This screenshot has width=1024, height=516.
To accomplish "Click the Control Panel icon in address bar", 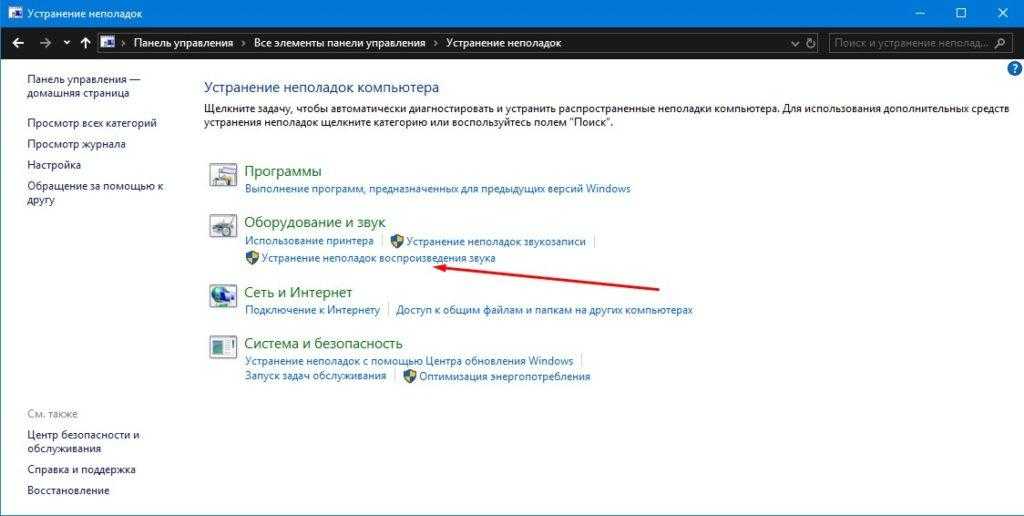I will [x=108, y=43].
